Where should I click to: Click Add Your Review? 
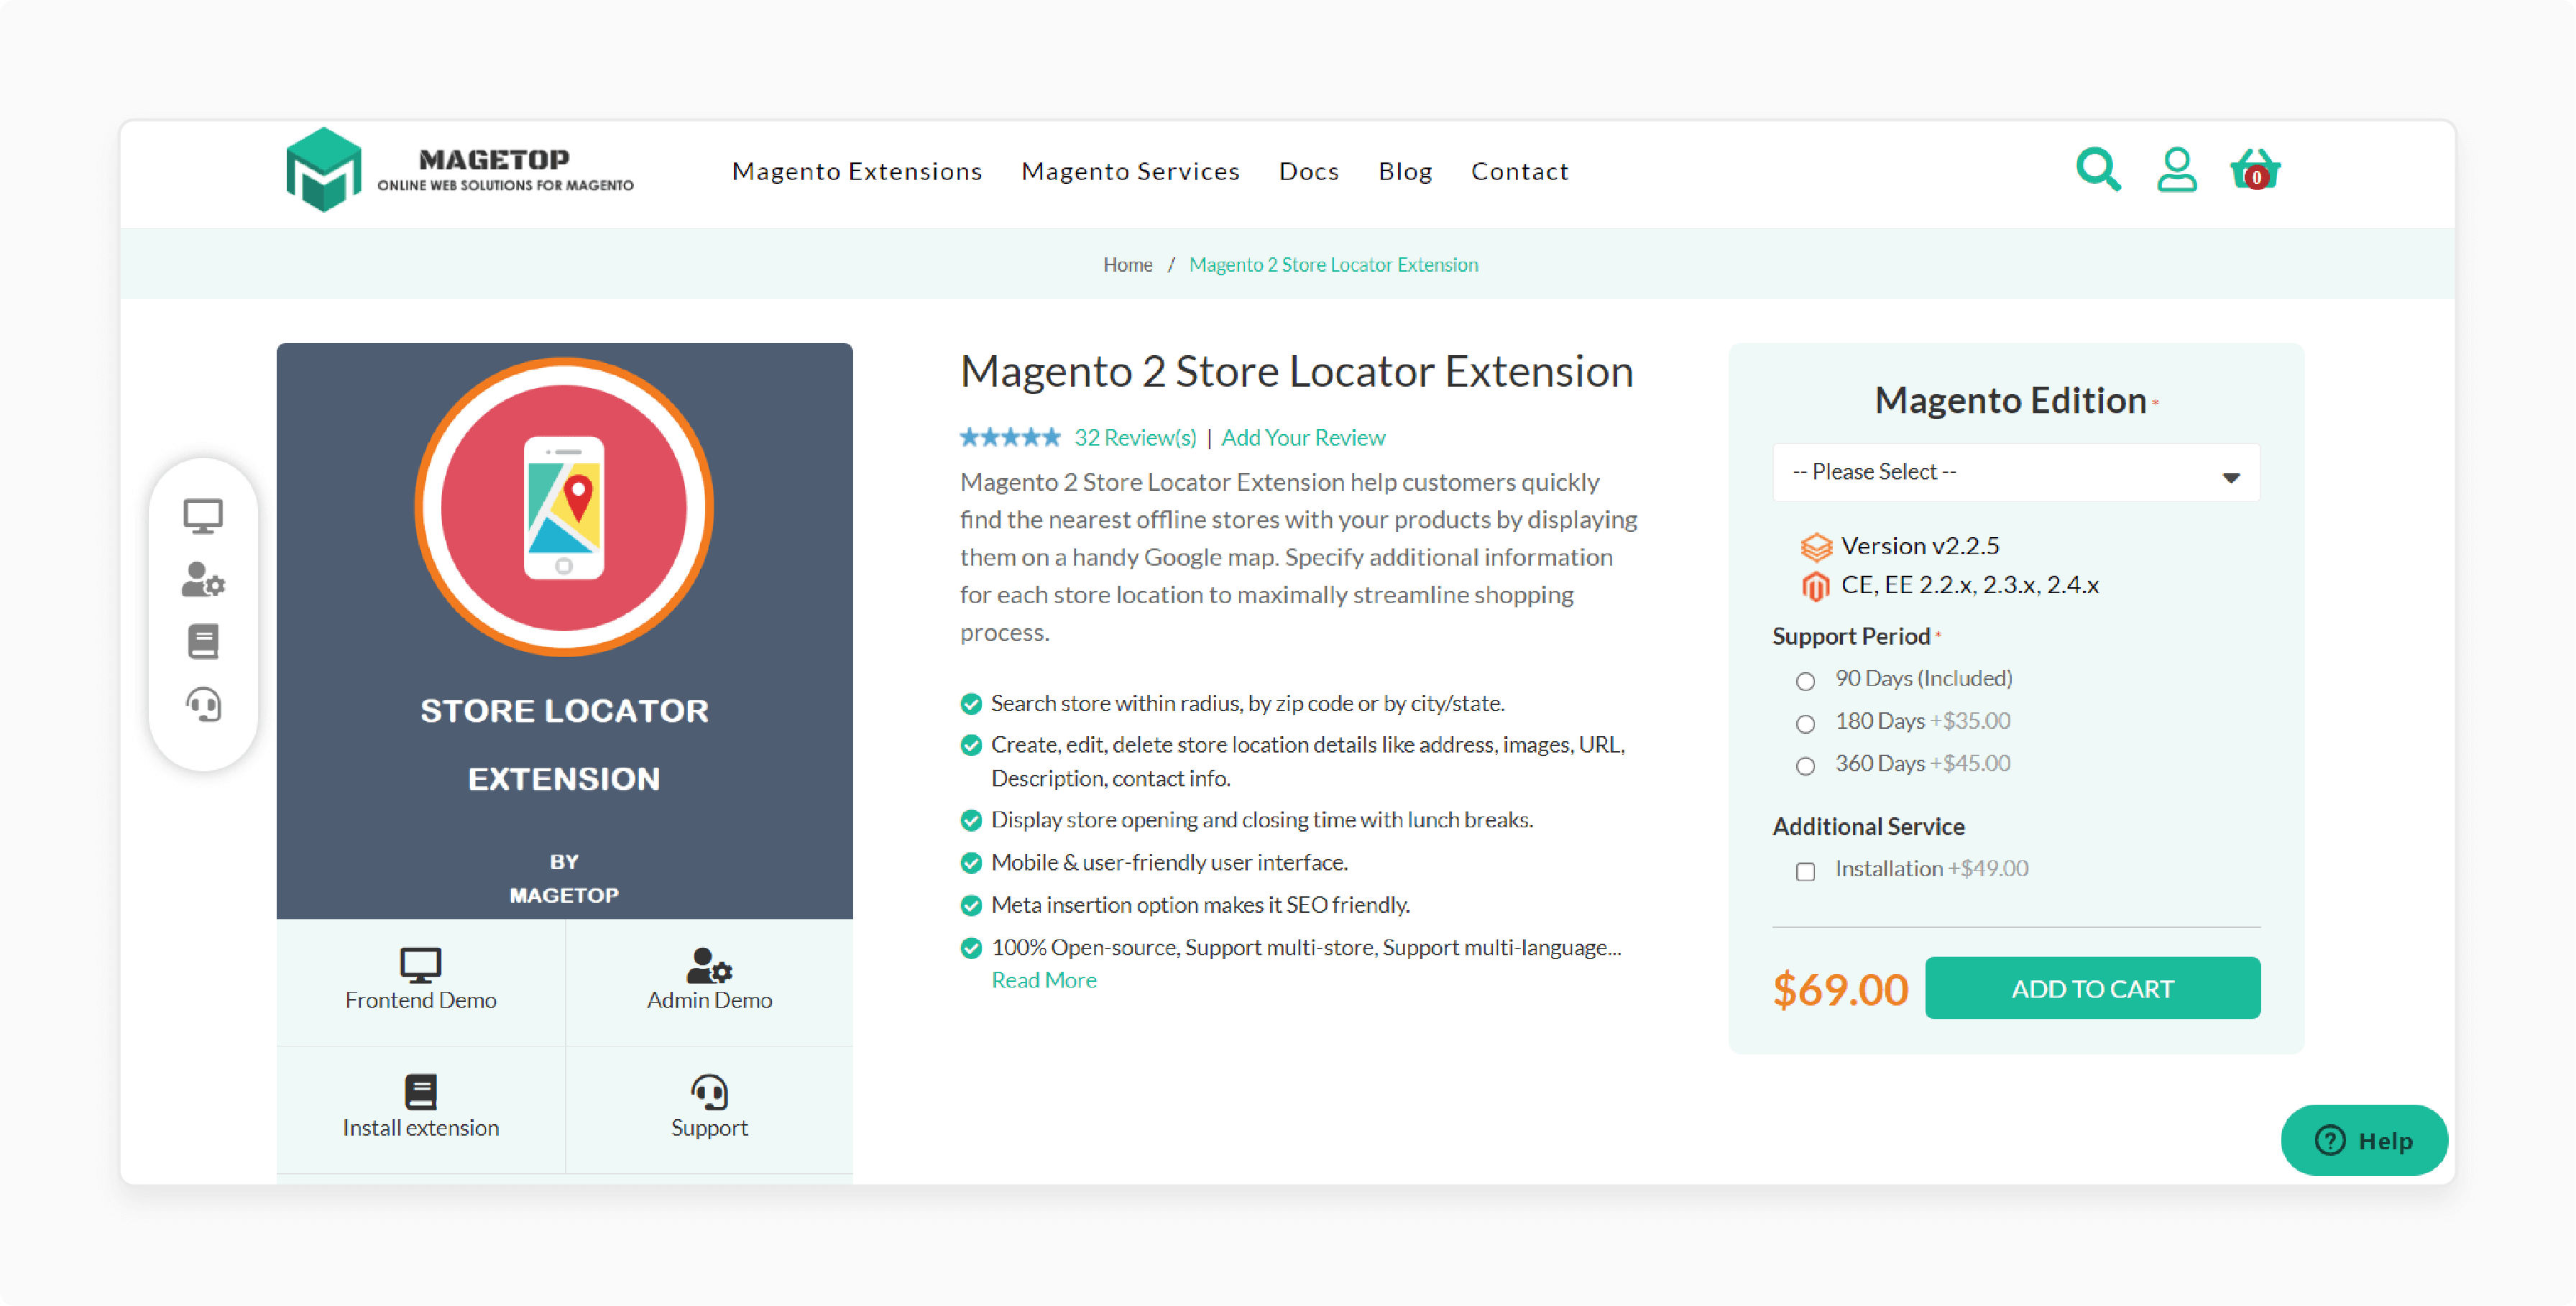click(1303, 437)
